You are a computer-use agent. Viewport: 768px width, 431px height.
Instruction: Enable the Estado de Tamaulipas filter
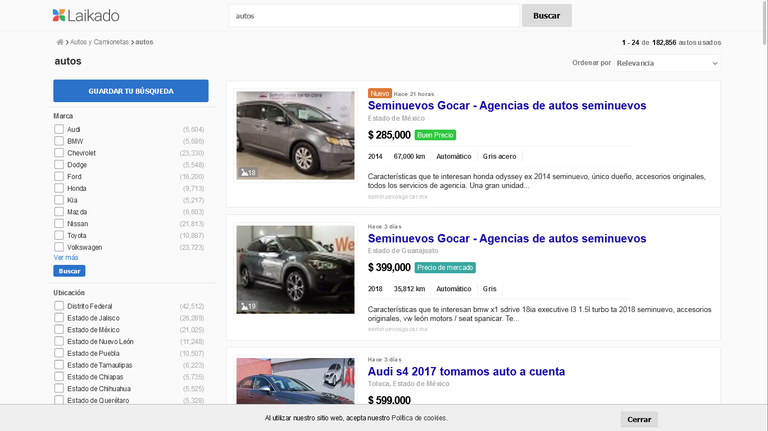click(x=59, y=365)
